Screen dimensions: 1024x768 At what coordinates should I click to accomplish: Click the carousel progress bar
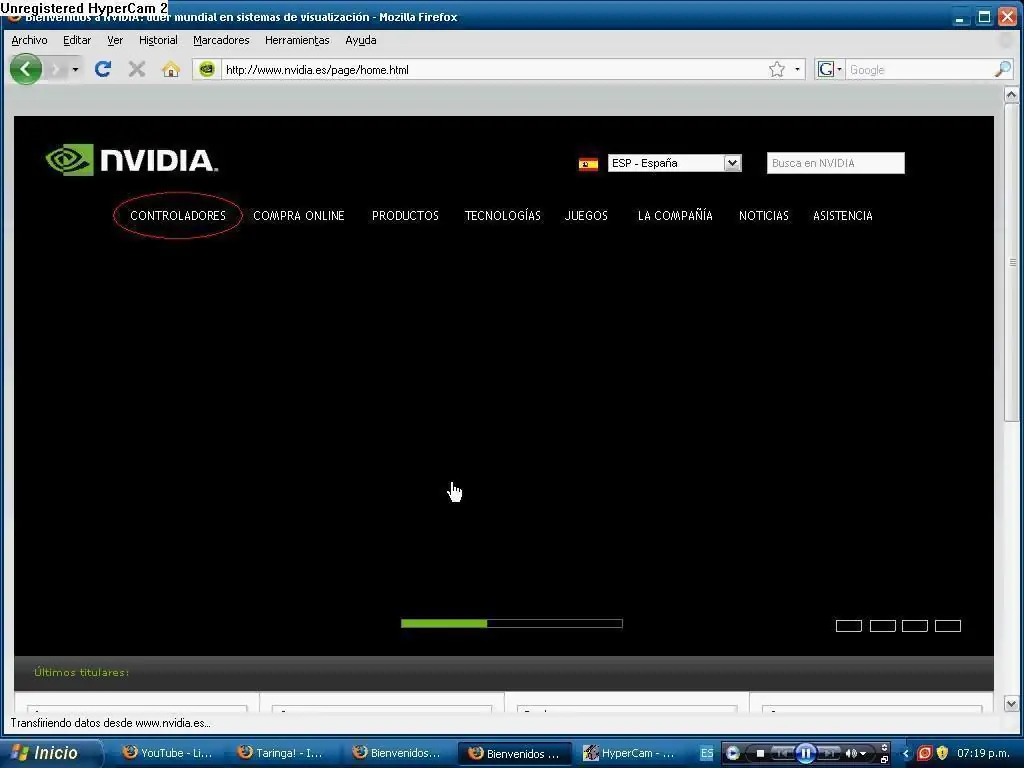(511, 623)
